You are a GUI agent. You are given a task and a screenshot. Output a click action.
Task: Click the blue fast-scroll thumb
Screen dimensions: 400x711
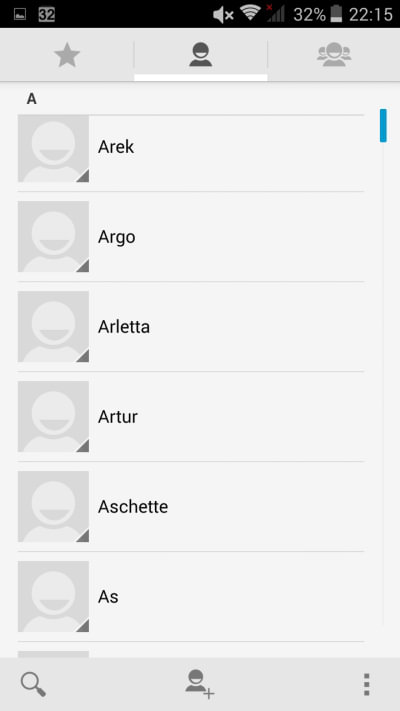pyautogui.click(x=383, y=126)
